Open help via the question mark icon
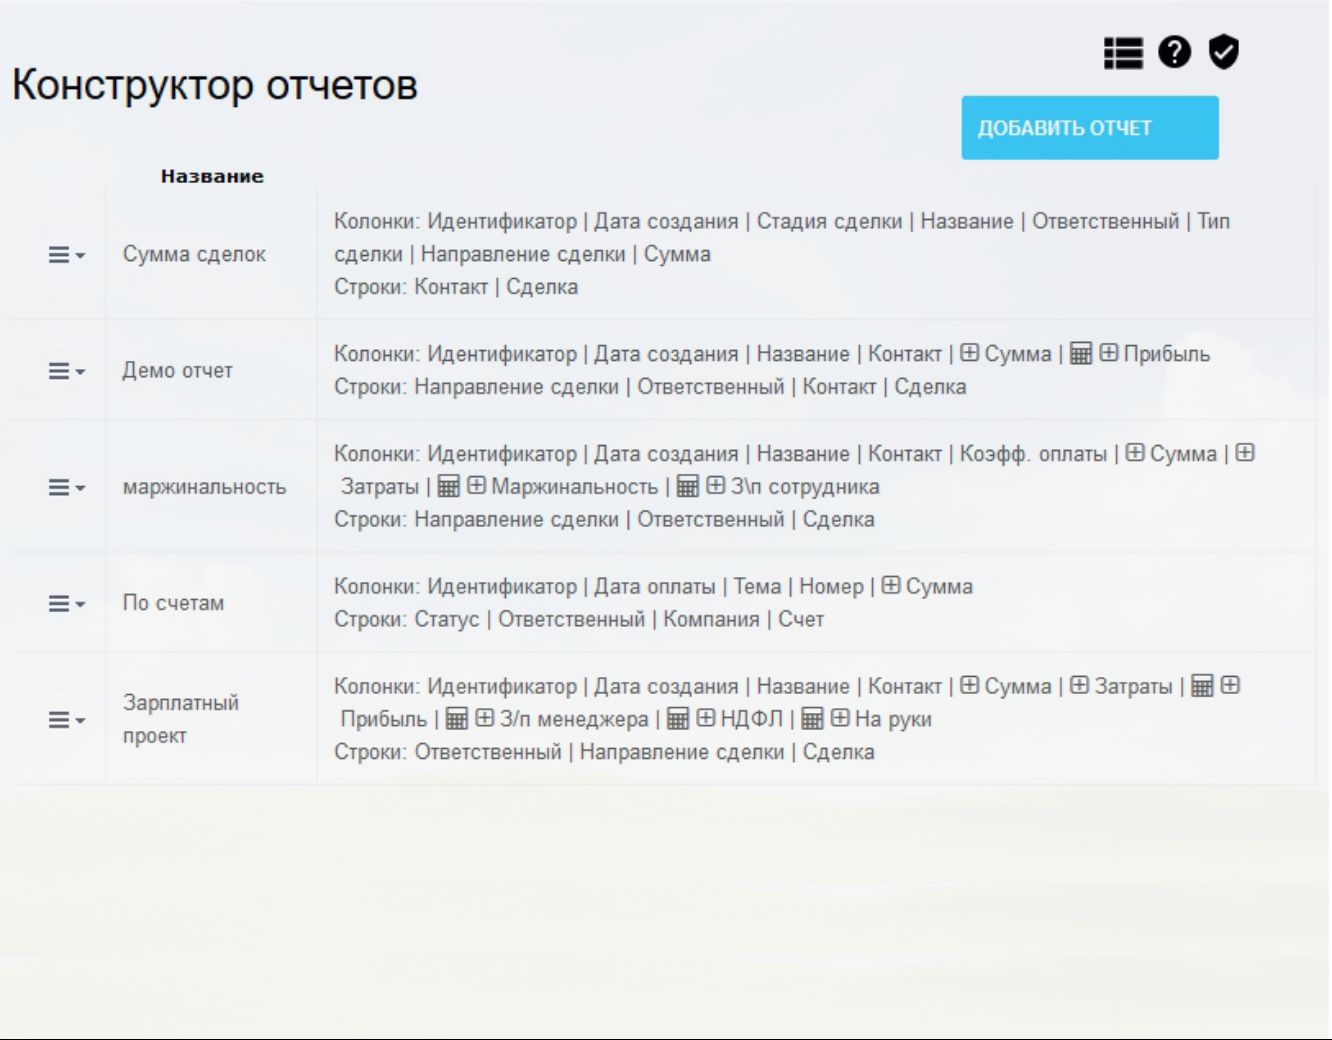Viewport: 1332px width, 1040px height. [x=1173, y=52]
